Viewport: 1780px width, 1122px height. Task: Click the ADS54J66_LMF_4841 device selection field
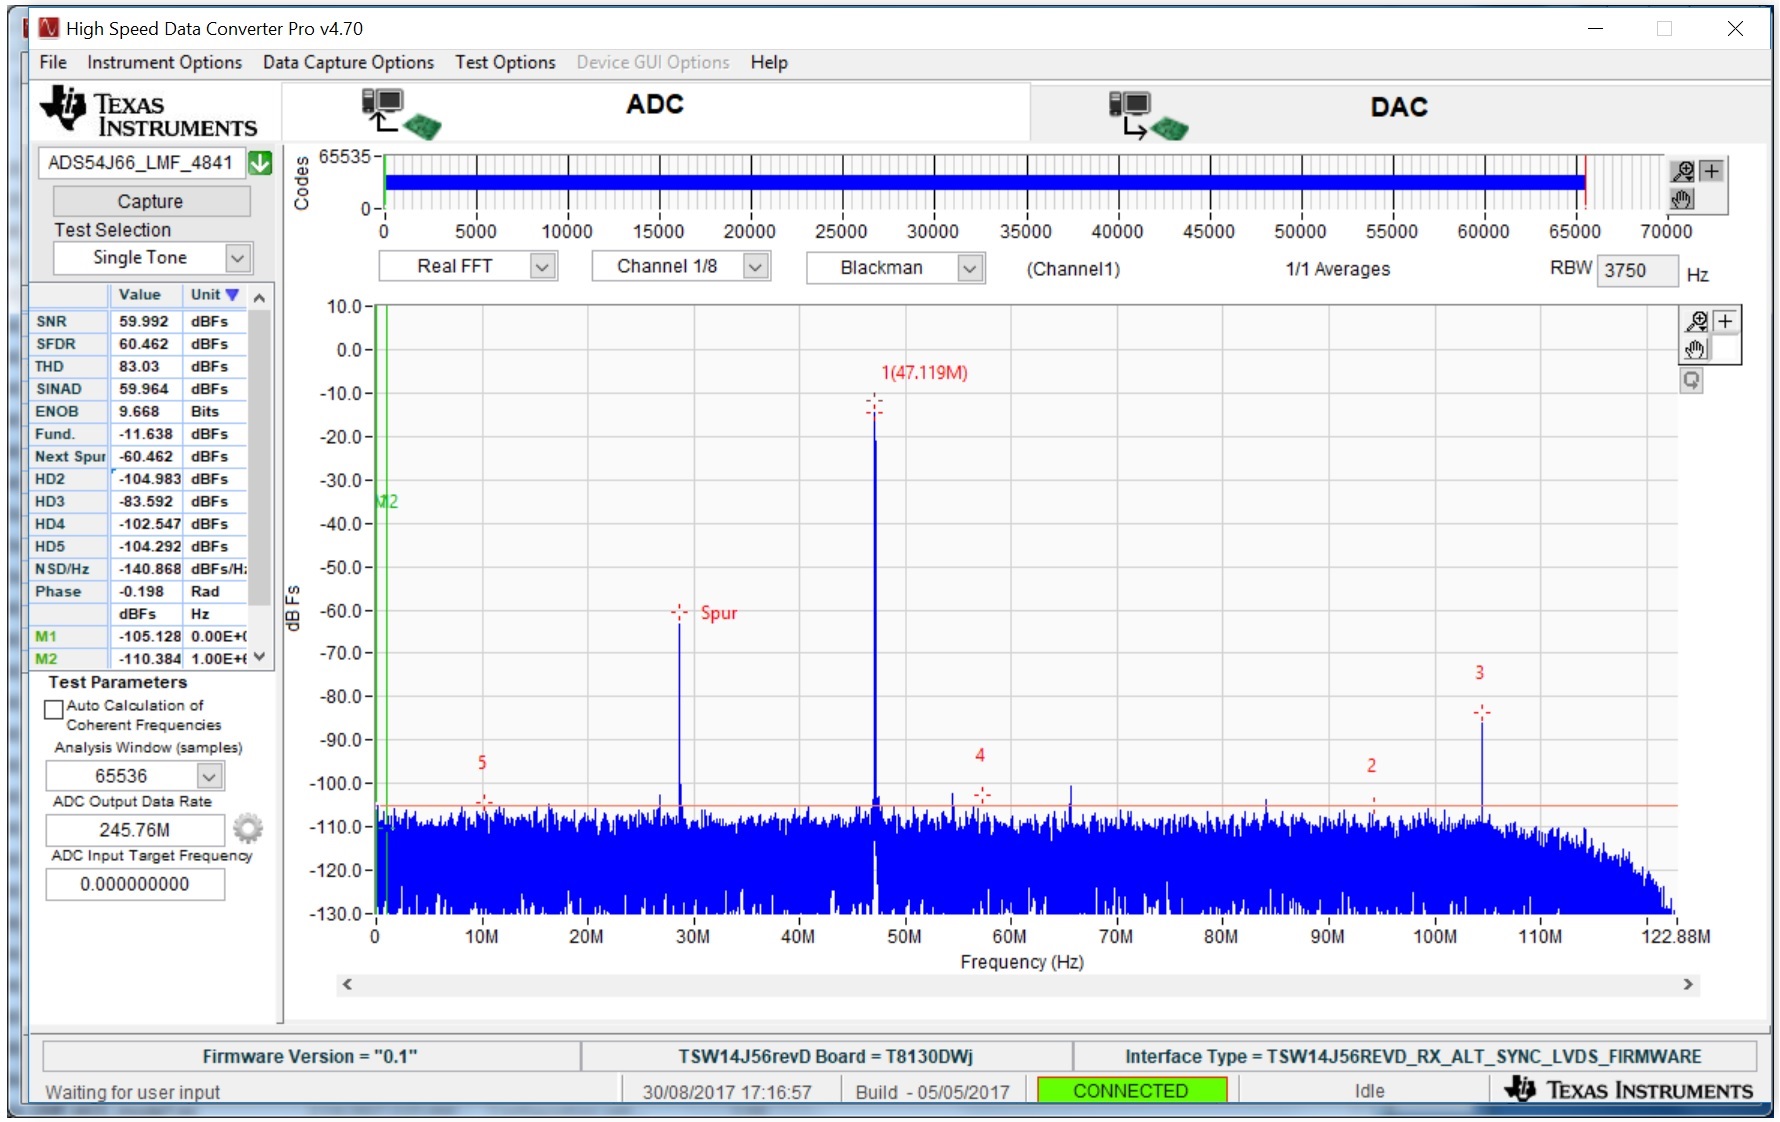click(x=141, y=163)
